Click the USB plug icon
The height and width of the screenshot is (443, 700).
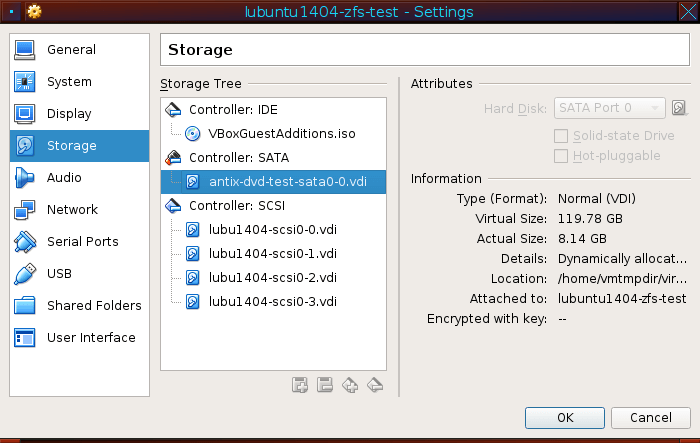pos(25,274)
